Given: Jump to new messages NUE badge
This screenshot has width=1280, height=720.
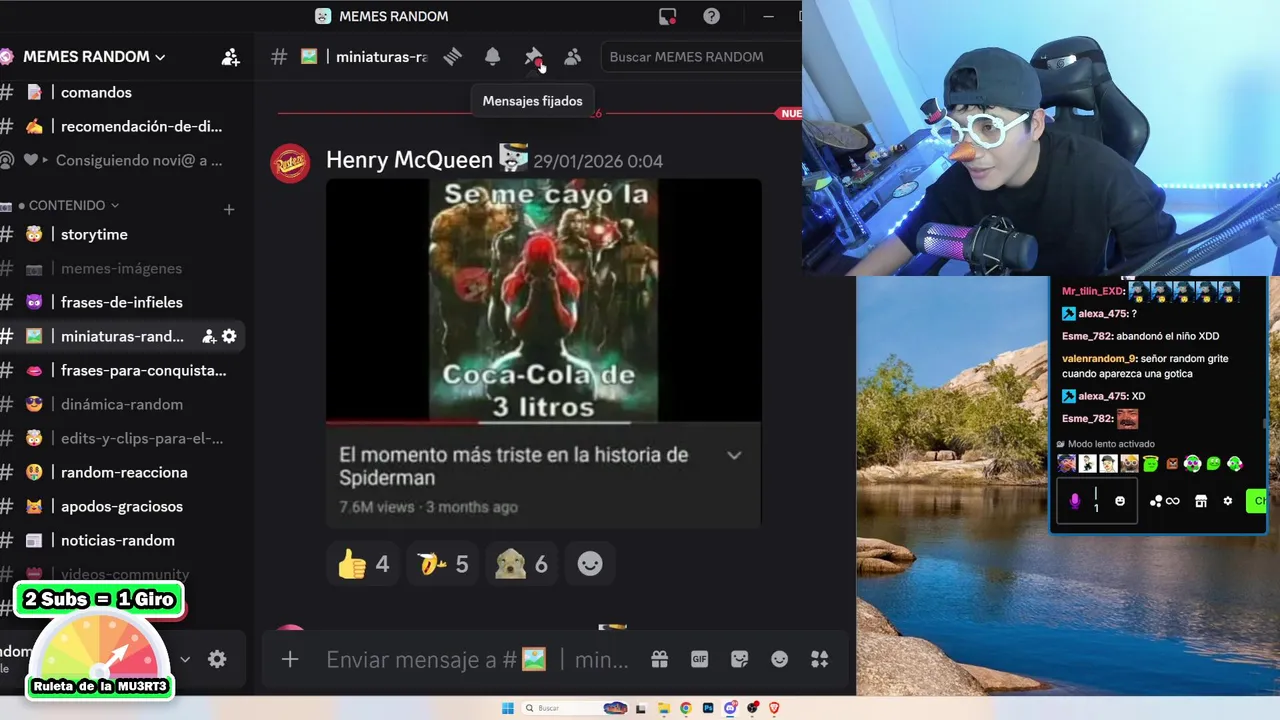Looking at the screenshot, I should point(789,114).
